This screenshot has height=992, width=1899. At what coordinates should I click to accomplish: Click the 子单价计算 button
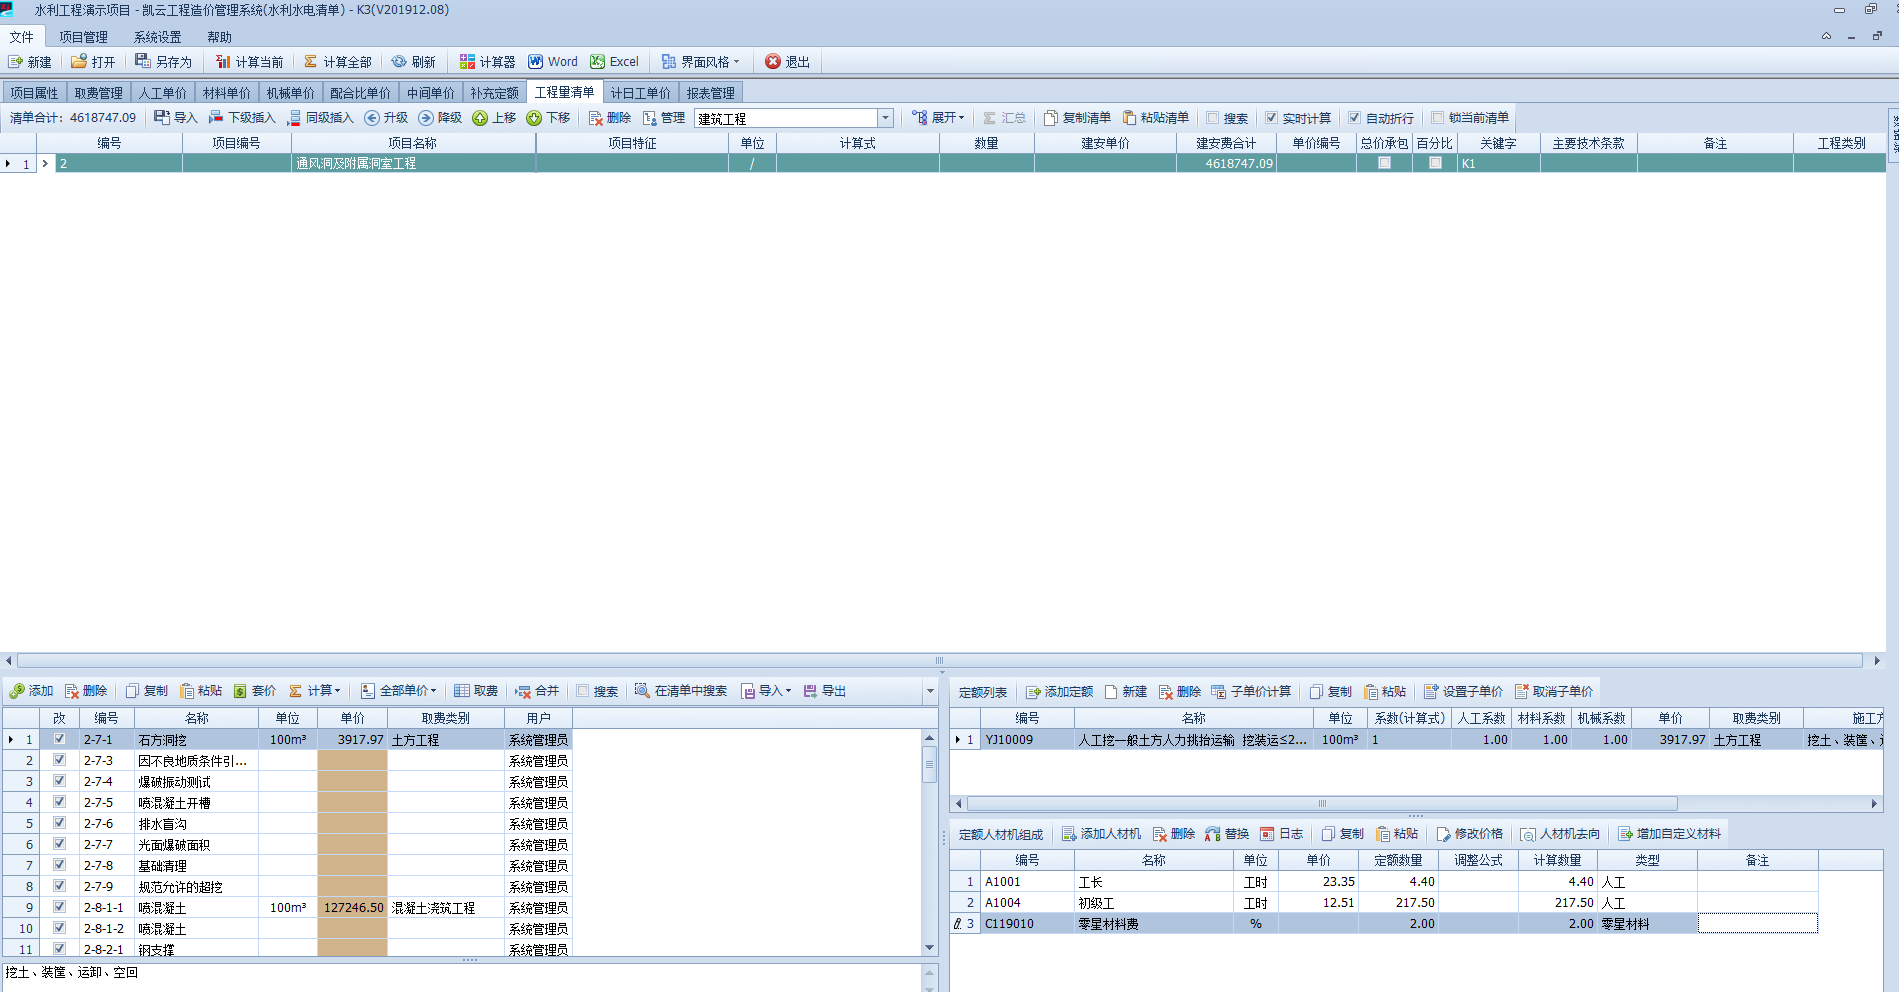click(x=1251, y=692)
